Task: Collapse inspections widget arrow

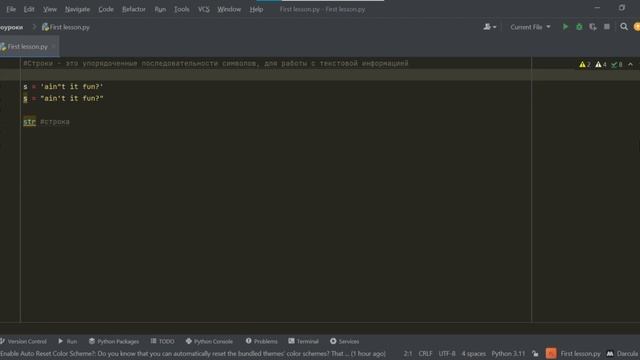Action: click(630, 64)
